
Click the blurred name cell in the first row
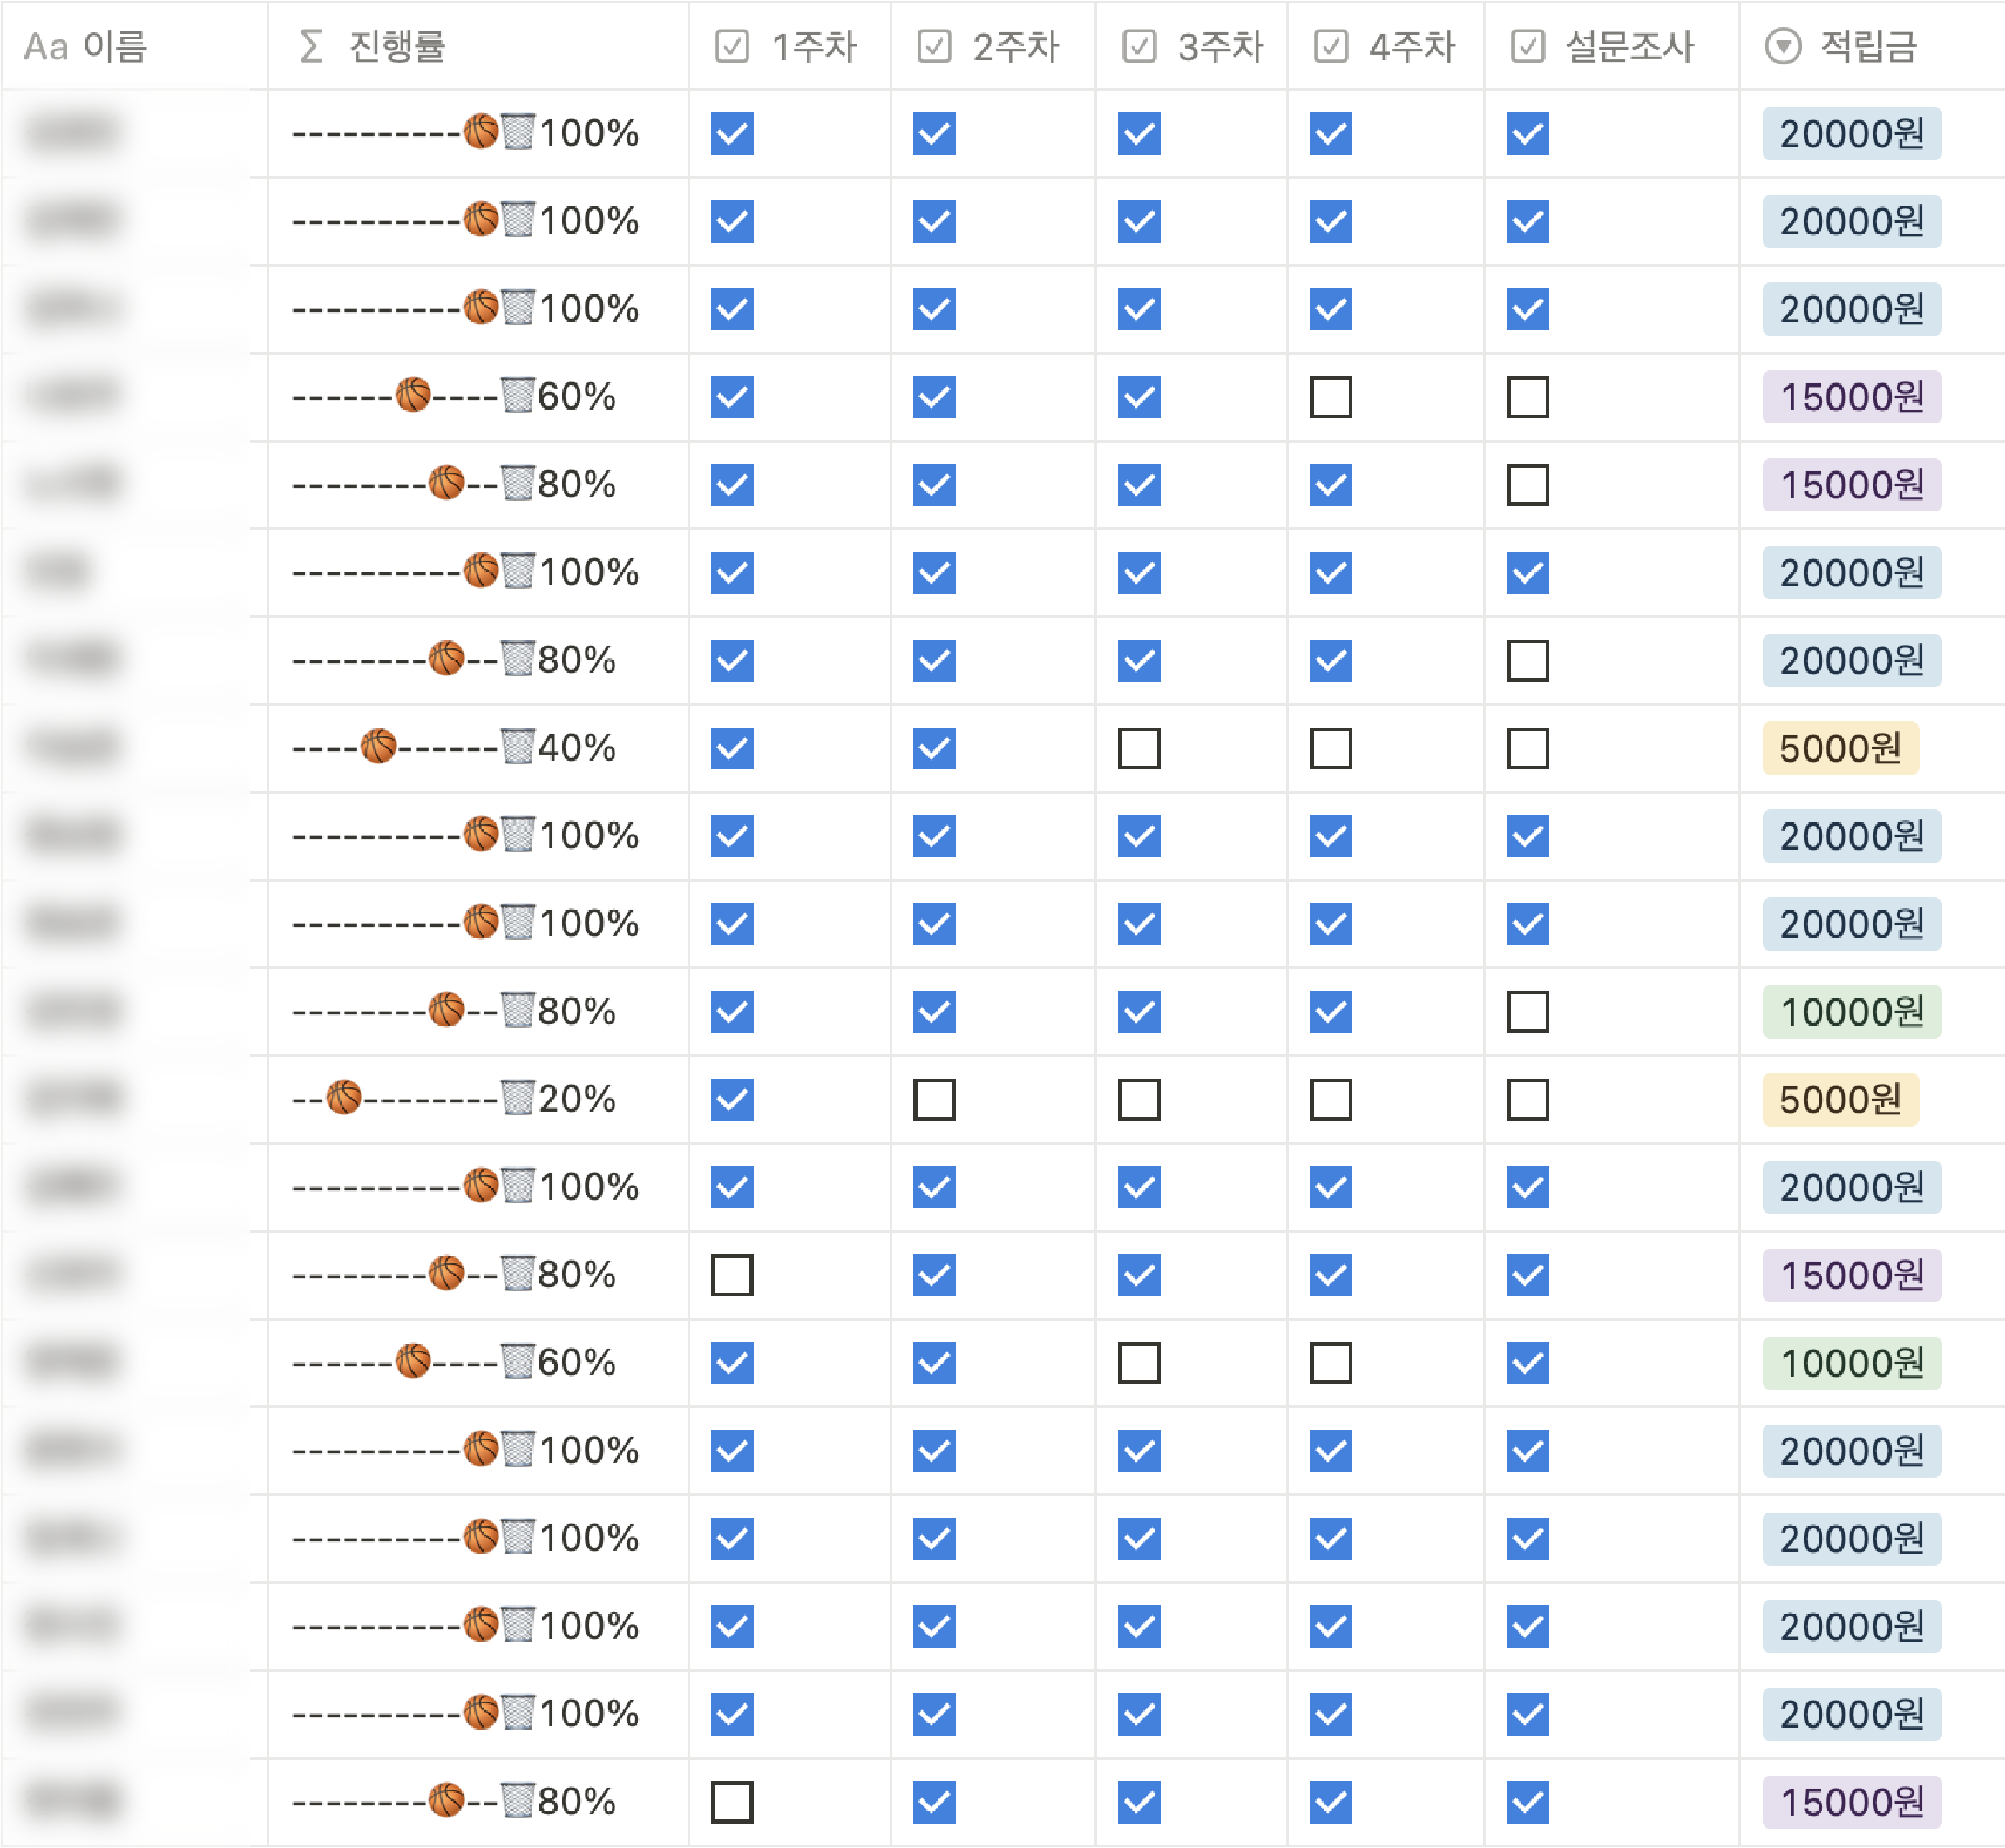[75, 133]
